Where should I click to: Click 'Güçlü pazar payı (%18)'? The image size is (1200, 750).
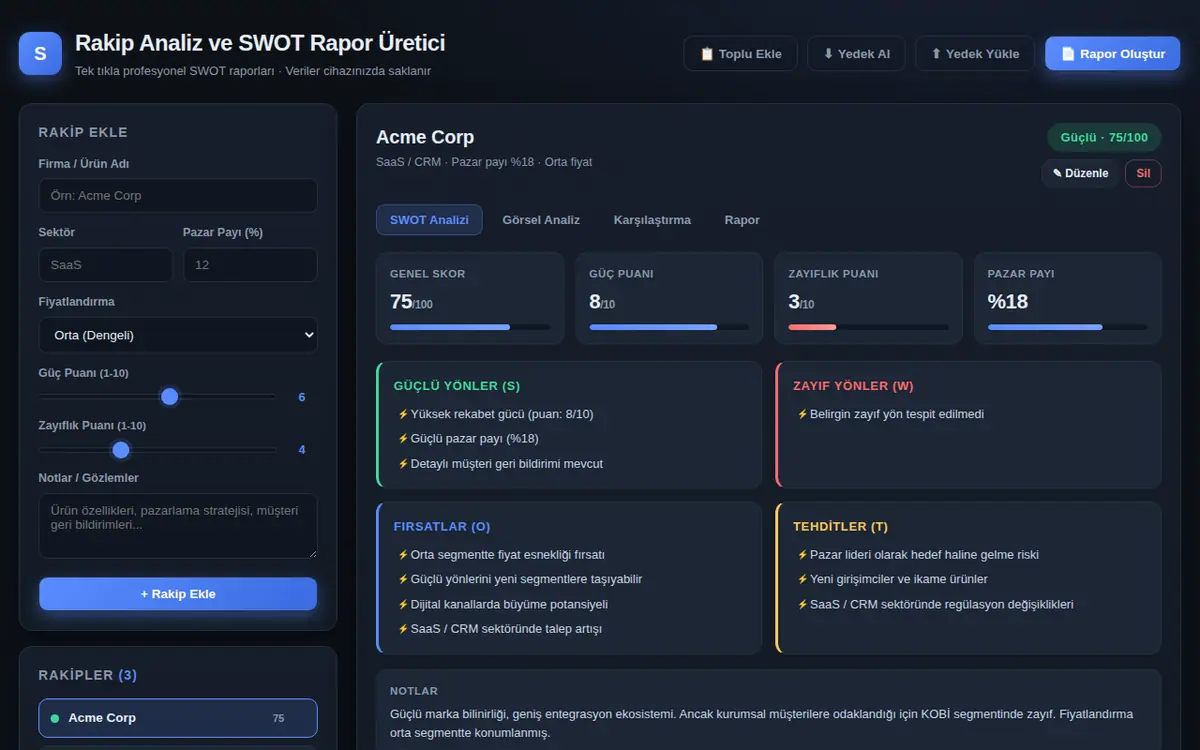(474, 439)
